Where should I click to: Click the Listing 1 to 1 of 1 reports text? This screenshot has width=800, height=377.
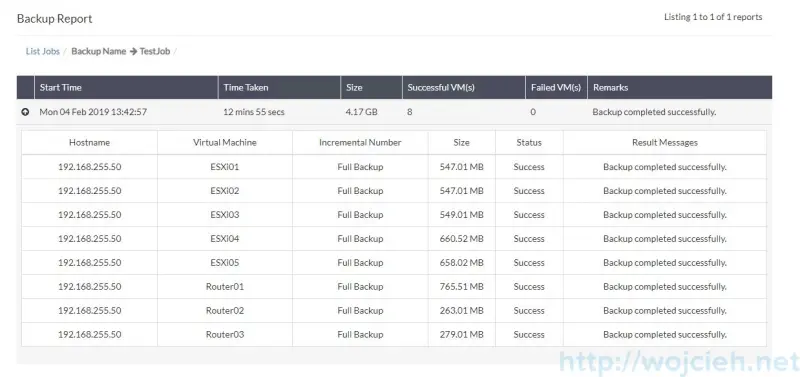tap(713, 17)
